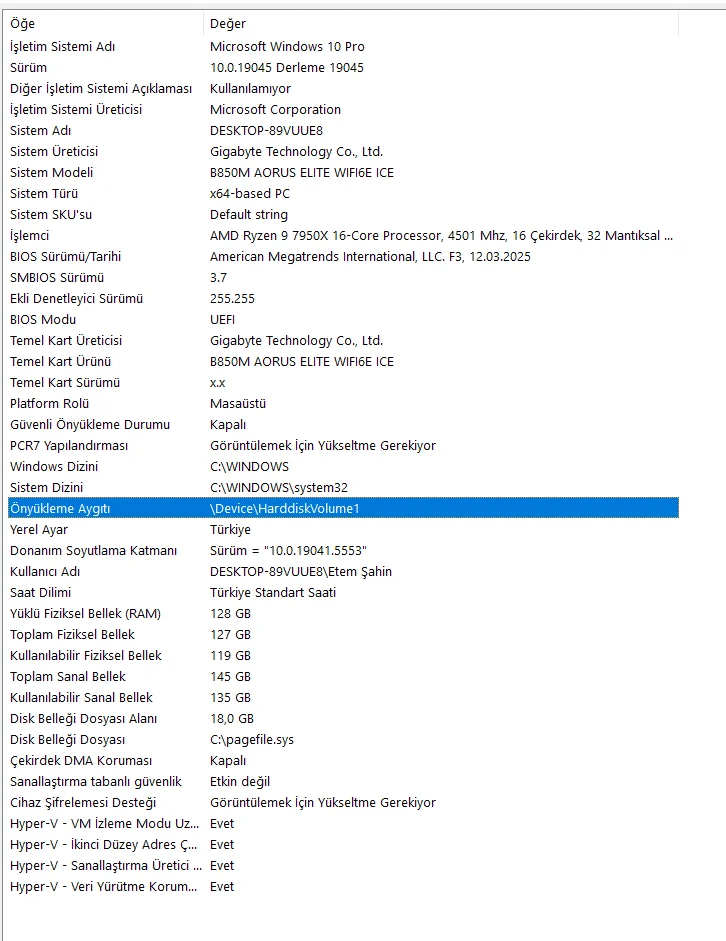Select the value 10.0.19045 Derleme 19045
This screenshot has width=726, height=941.
(286, 67)
